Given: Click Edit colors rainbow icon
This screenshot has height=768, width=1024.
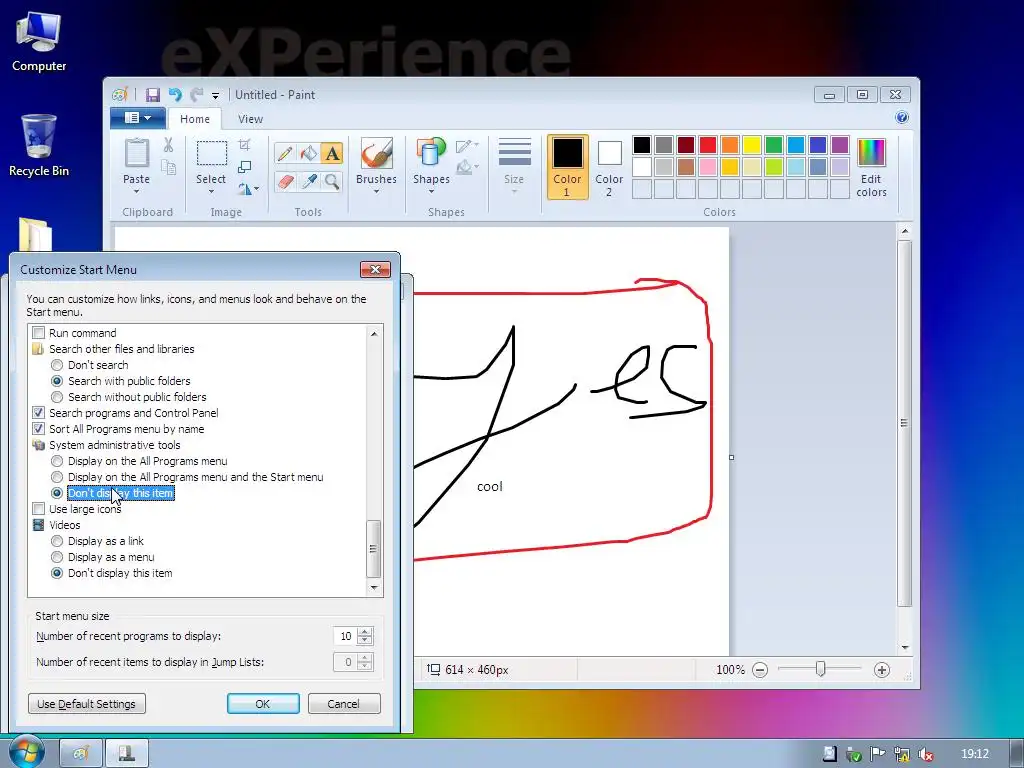Looking at the screenshot, I should click(x=871, y=154).
